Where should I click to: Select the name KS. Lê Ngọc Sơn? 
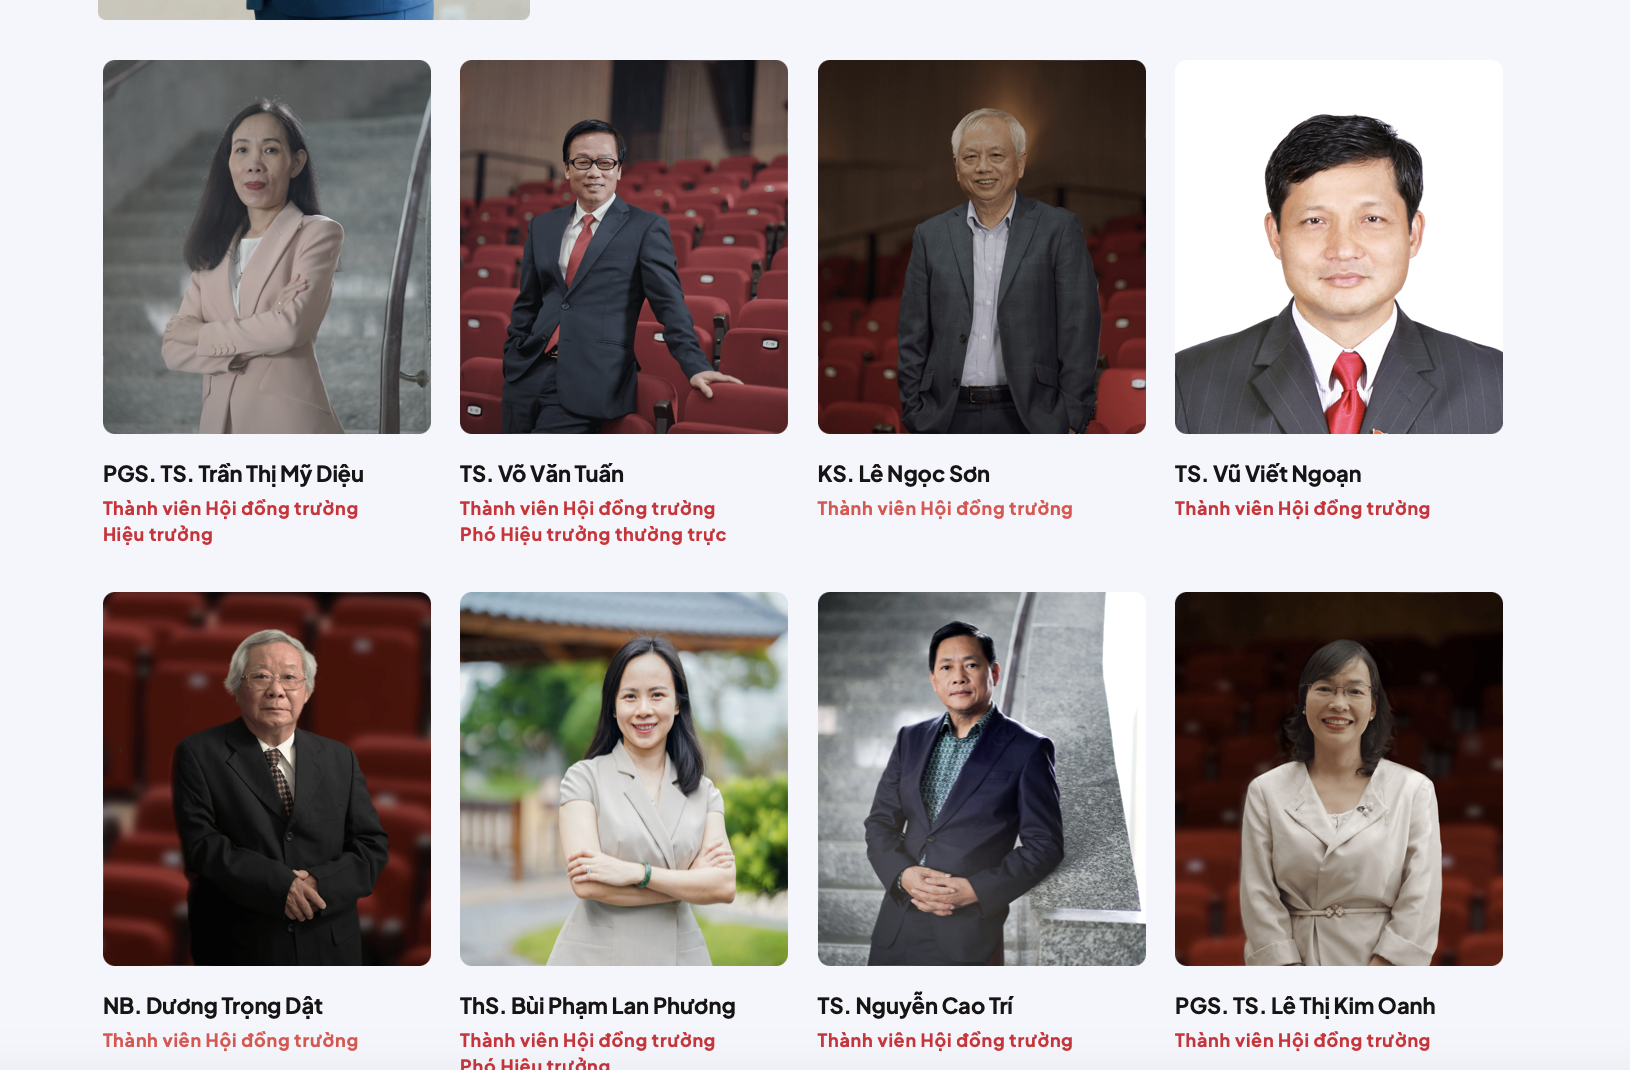[x=904, y=474]
